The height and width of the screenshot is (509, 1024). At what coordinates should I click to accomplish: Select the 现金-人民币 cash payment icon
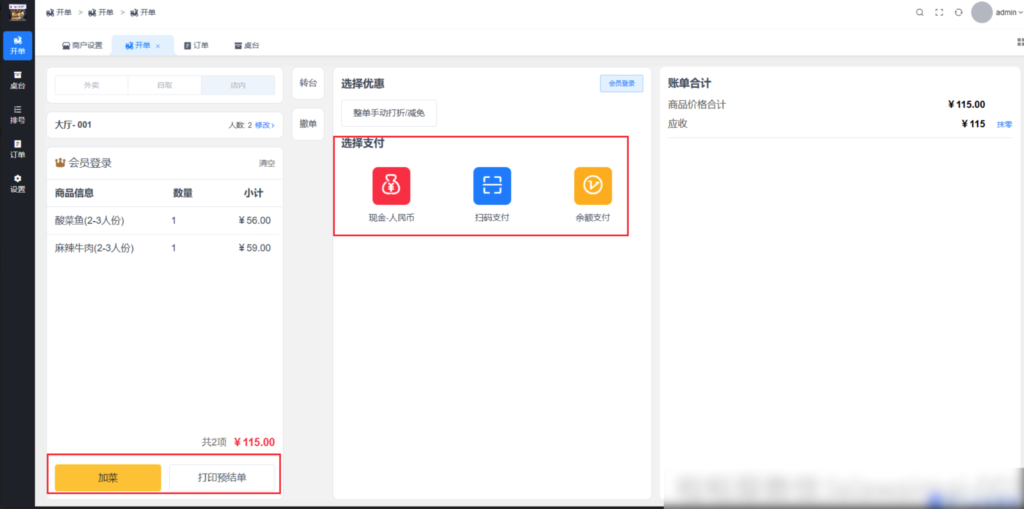(x=392, y=186)
